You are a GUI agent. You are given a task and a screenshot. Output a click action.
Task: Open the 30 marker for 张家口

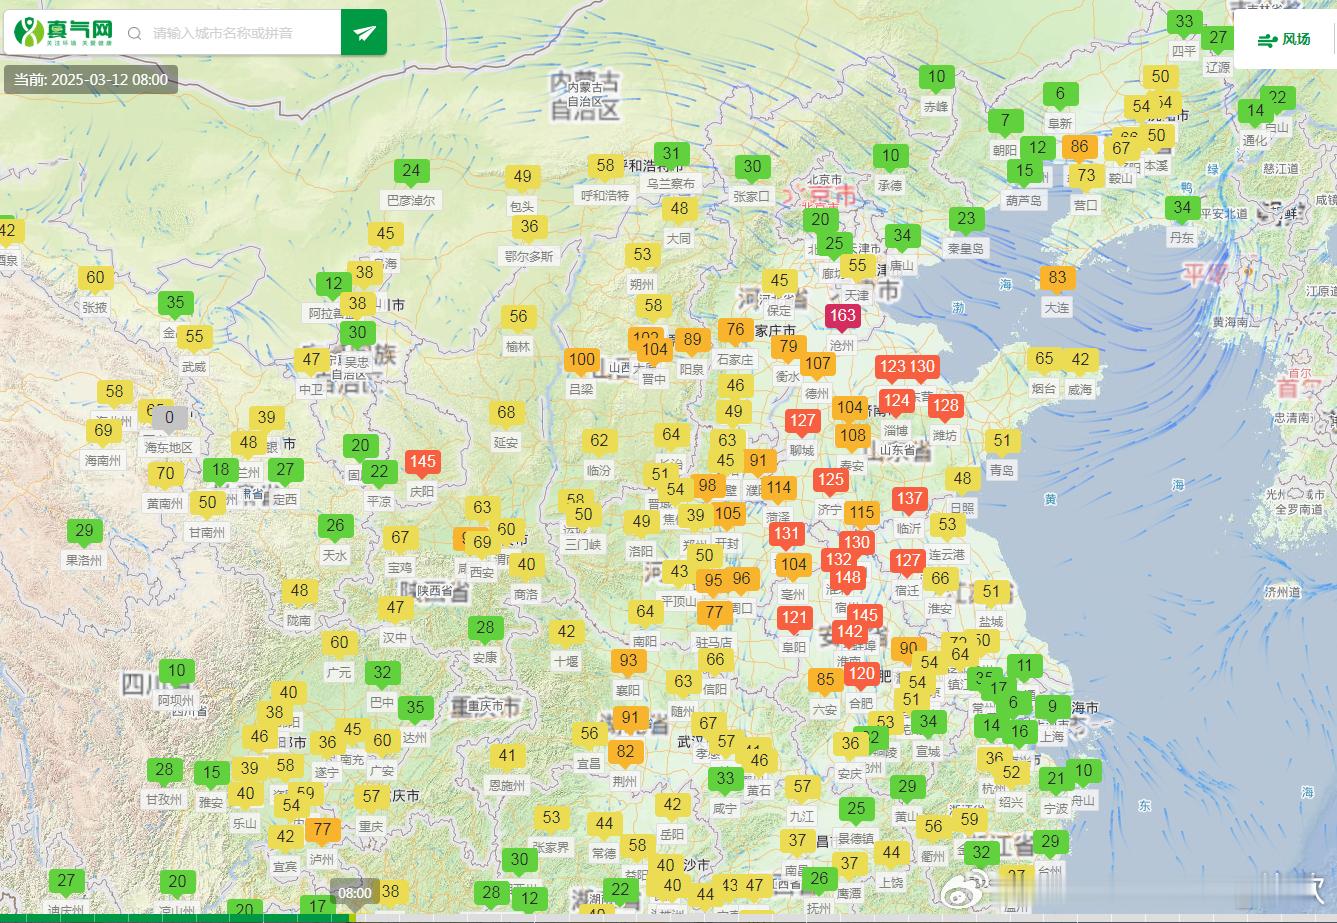[752, 169]
